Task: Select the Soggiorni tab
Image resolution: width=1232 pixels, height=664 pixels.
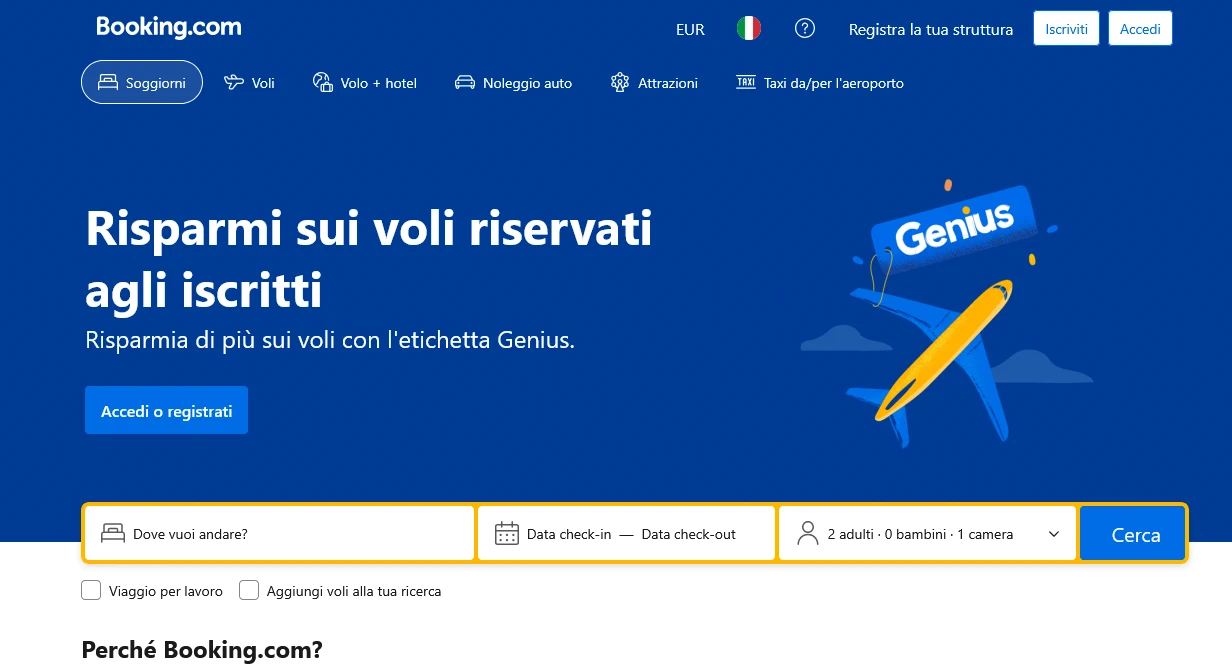Action: (x=142, y=82)
